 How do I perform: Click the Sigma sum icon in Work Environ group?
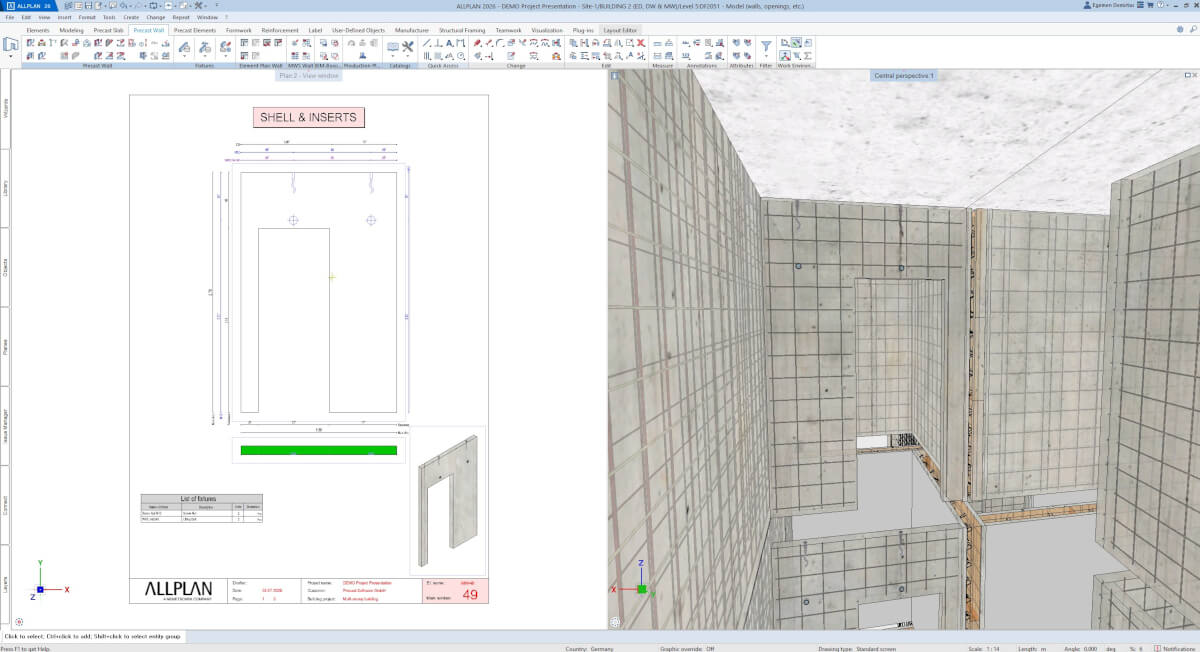point(807,56)
